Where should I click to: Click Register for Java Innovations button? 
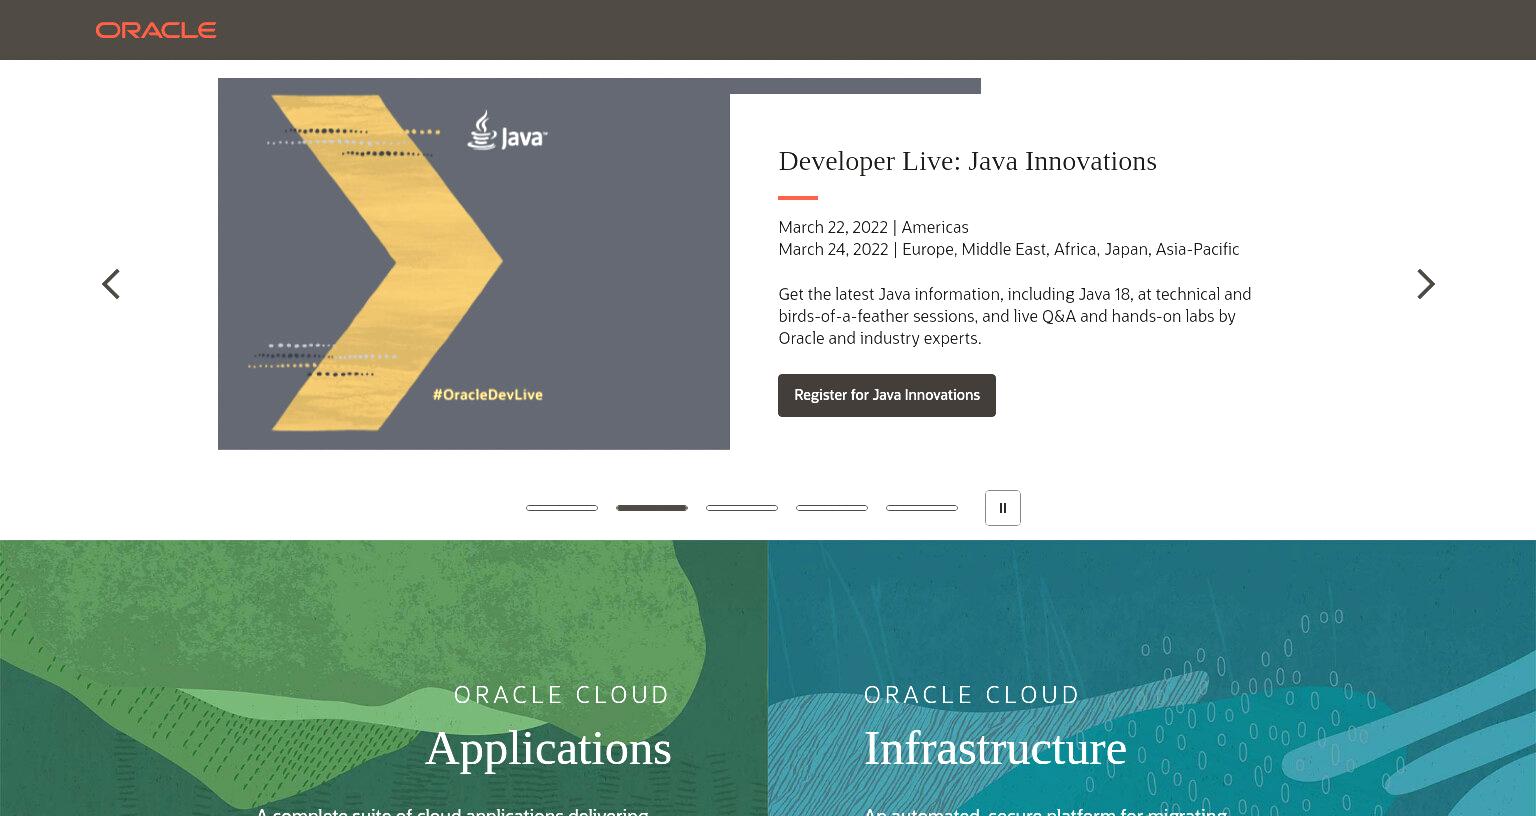(x=887, y=395)
